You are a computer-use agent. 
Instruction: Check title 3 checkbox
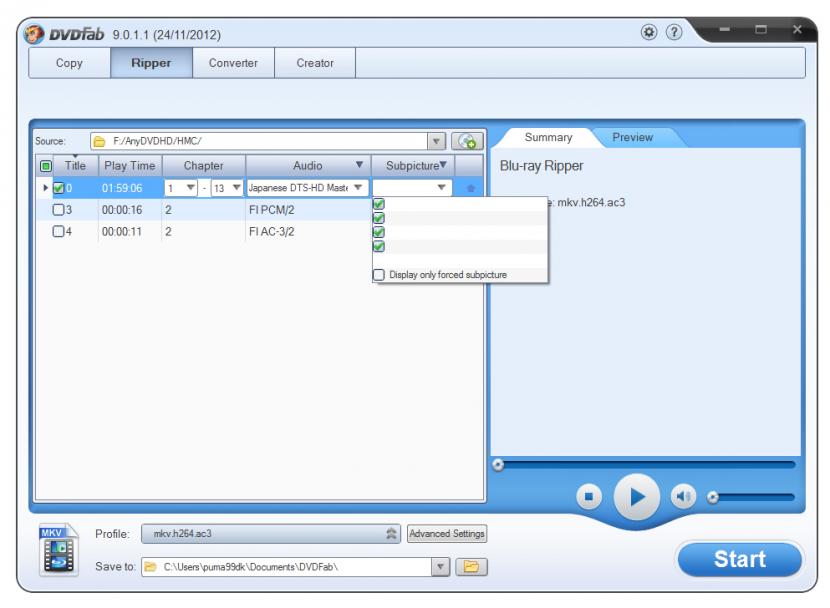58,210
